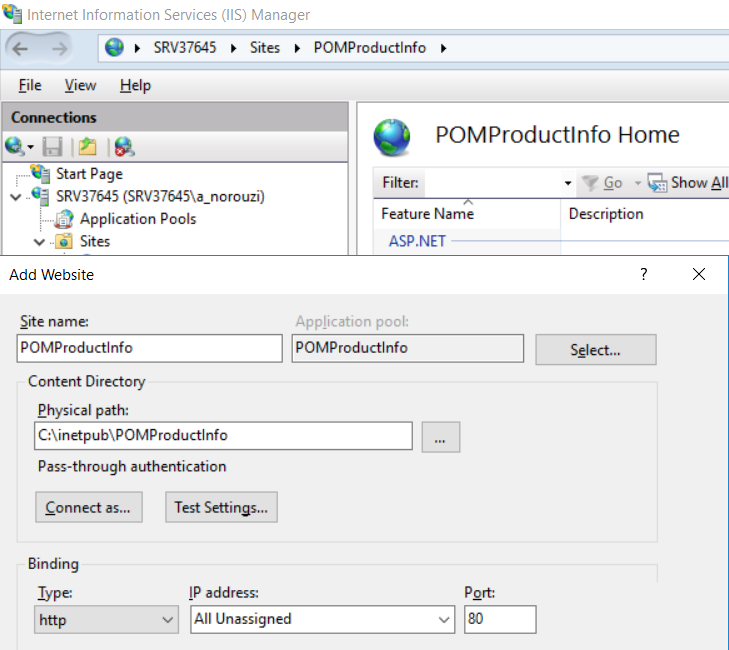Image resolution: width=729 pixels, height=650 pixels.
Task: Open the View menu
Action: coord(80,86)
